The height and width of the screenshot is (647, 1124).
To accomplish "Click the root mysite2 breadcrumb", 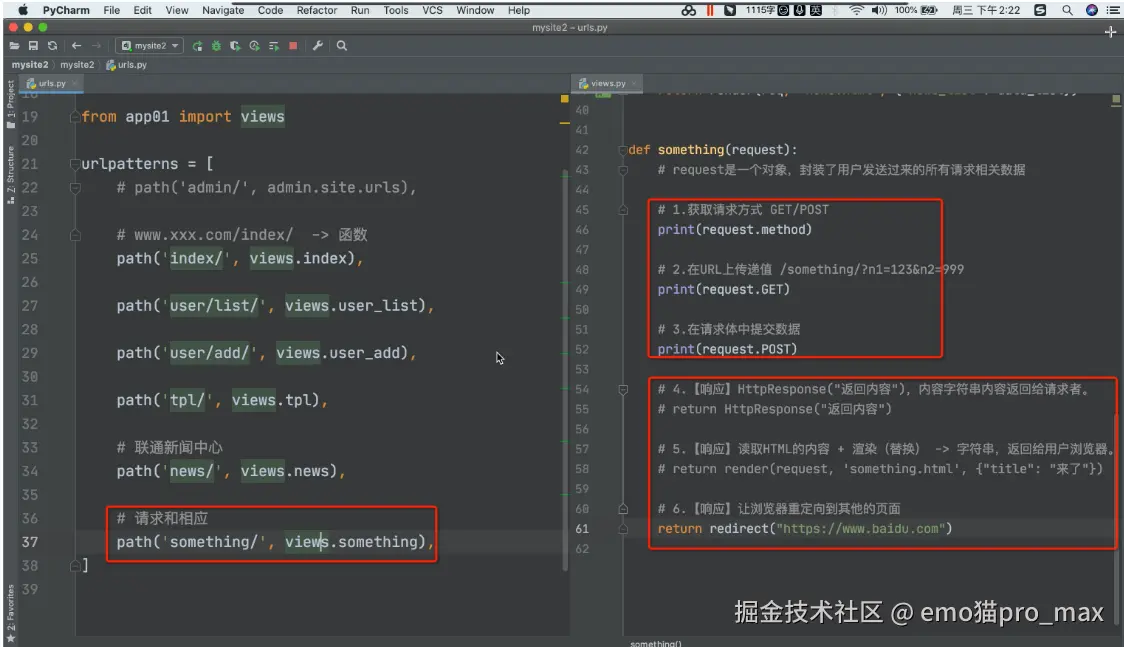I will tap(29, 64).
